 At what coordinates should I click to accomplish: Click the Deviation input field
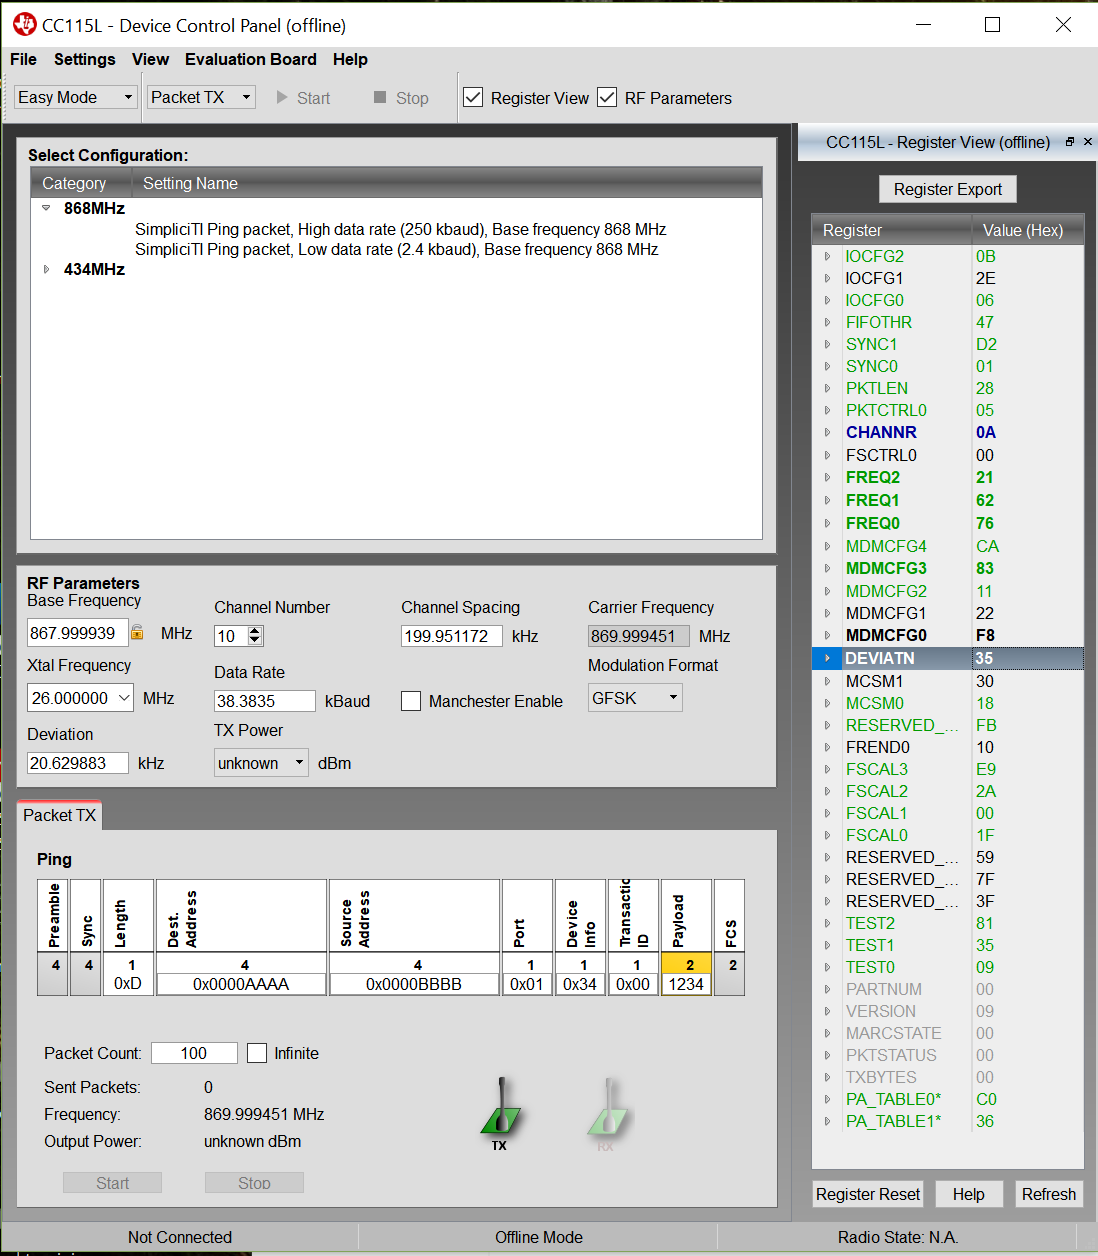(78, 763)
